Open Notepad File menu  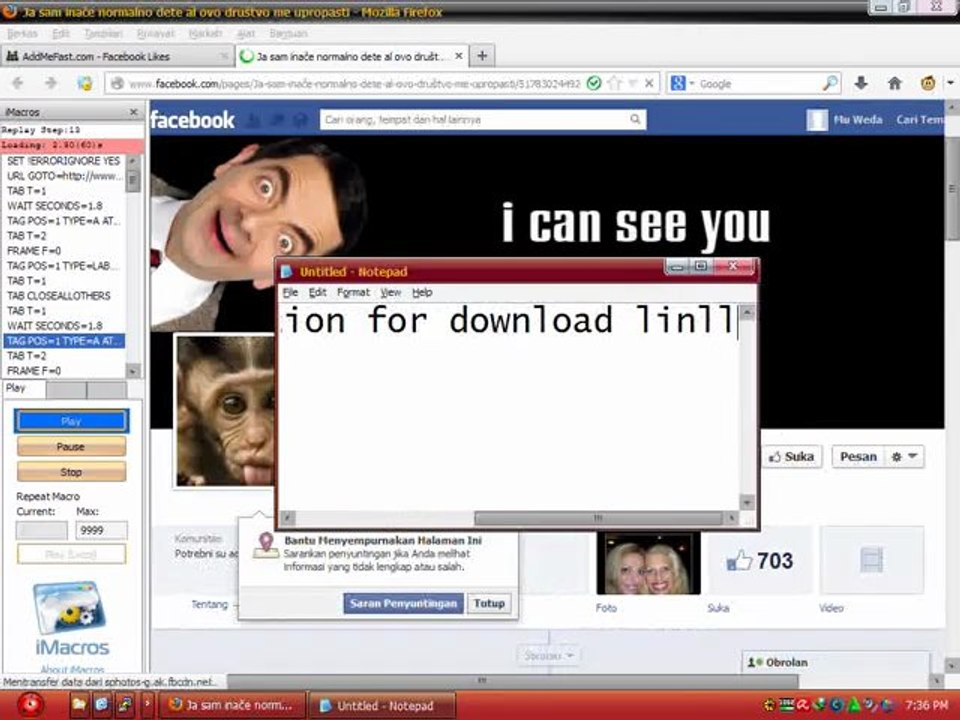click(x=290, y=293)
